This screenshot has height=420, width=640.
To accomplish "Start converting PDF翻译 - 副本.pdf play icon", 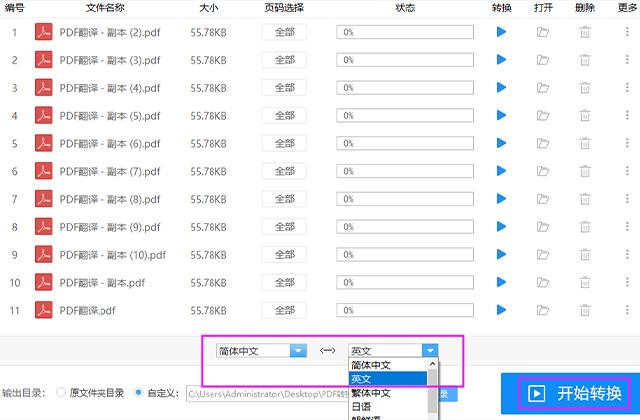I will (501, 282).
